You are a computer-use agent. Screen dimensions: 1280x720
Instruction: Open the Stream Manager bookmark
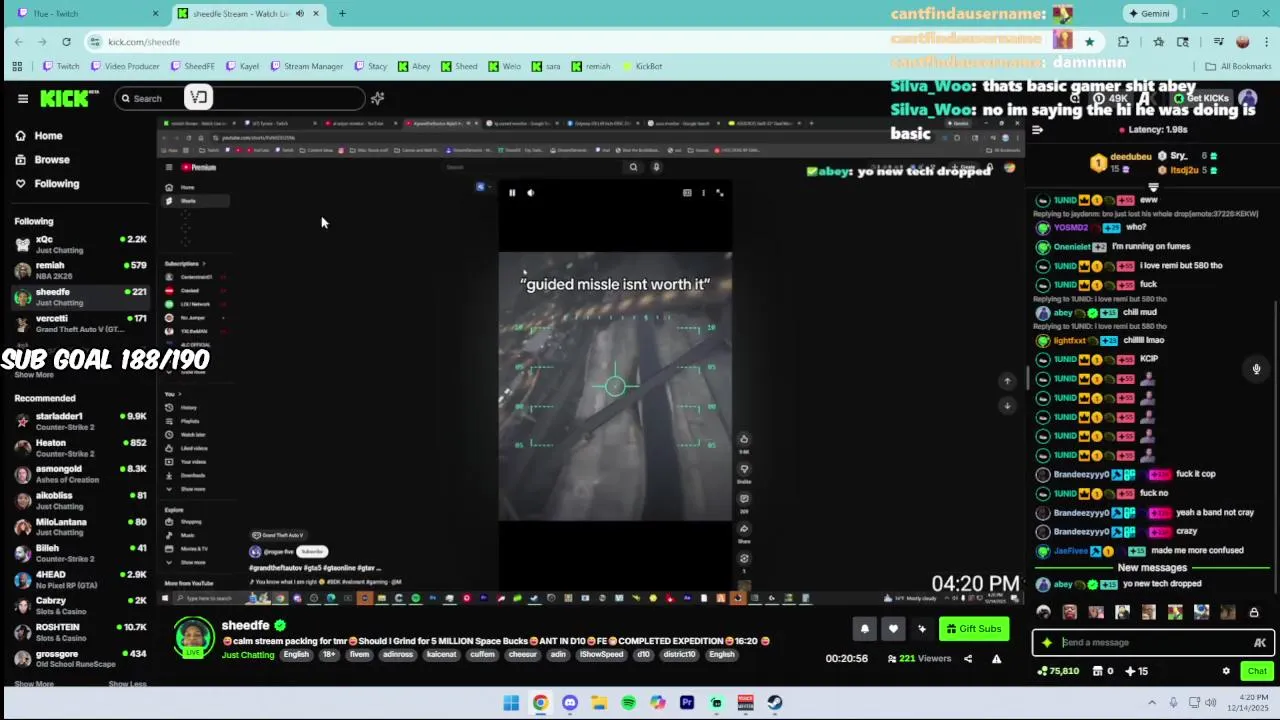coord(306,66)
